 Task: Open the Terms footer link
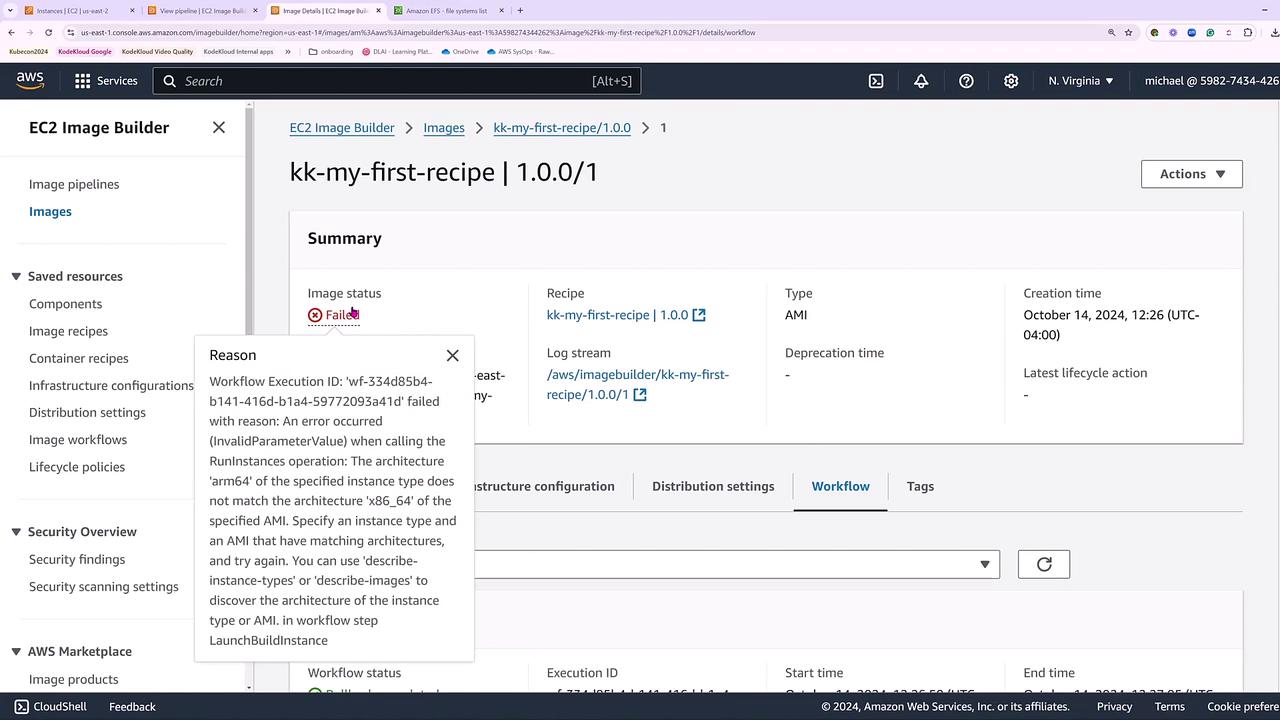[x=1170, y=707]
